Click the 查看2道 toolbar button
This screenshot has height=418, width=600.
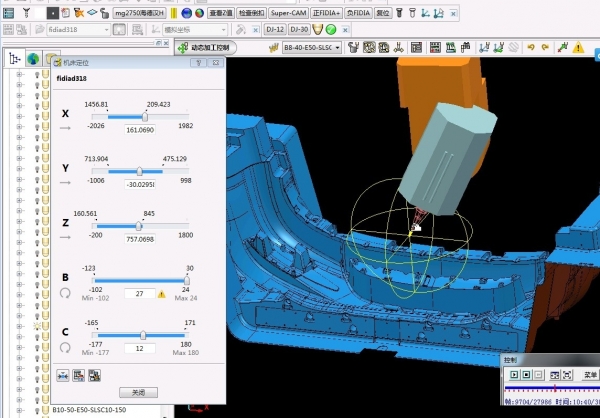click(222, 13)
